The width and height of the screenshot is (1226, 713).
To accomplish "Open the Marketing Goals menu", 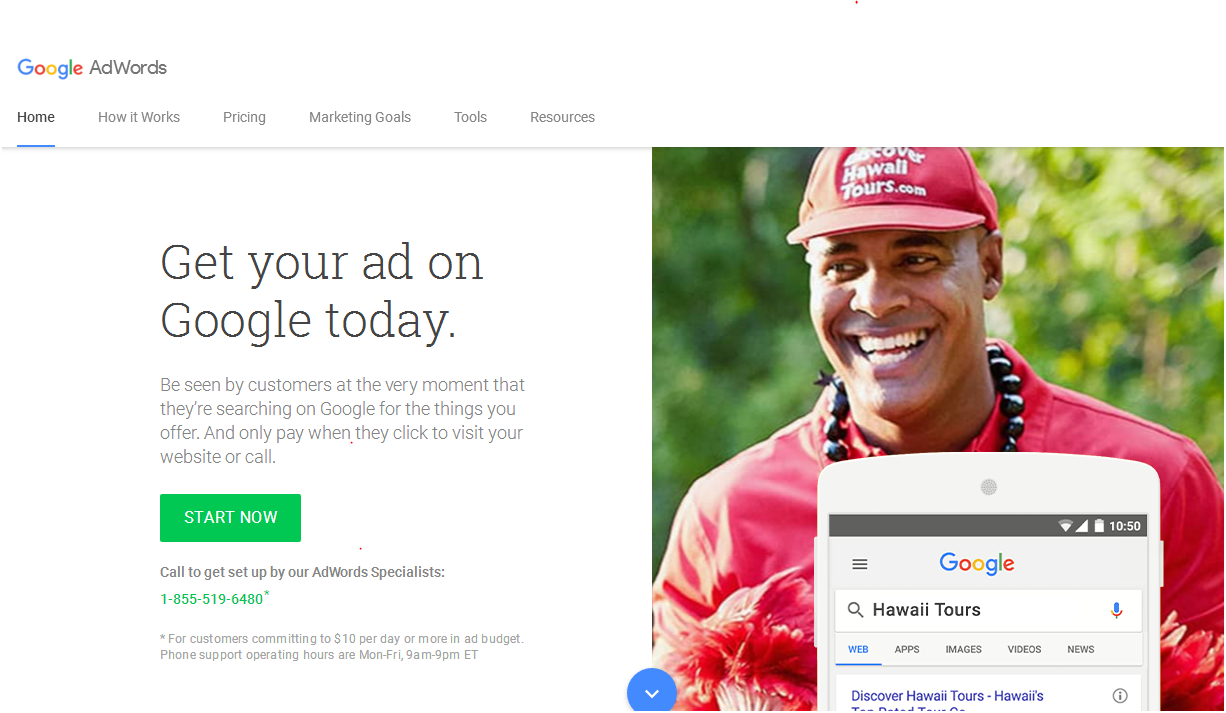I will 360,117.
